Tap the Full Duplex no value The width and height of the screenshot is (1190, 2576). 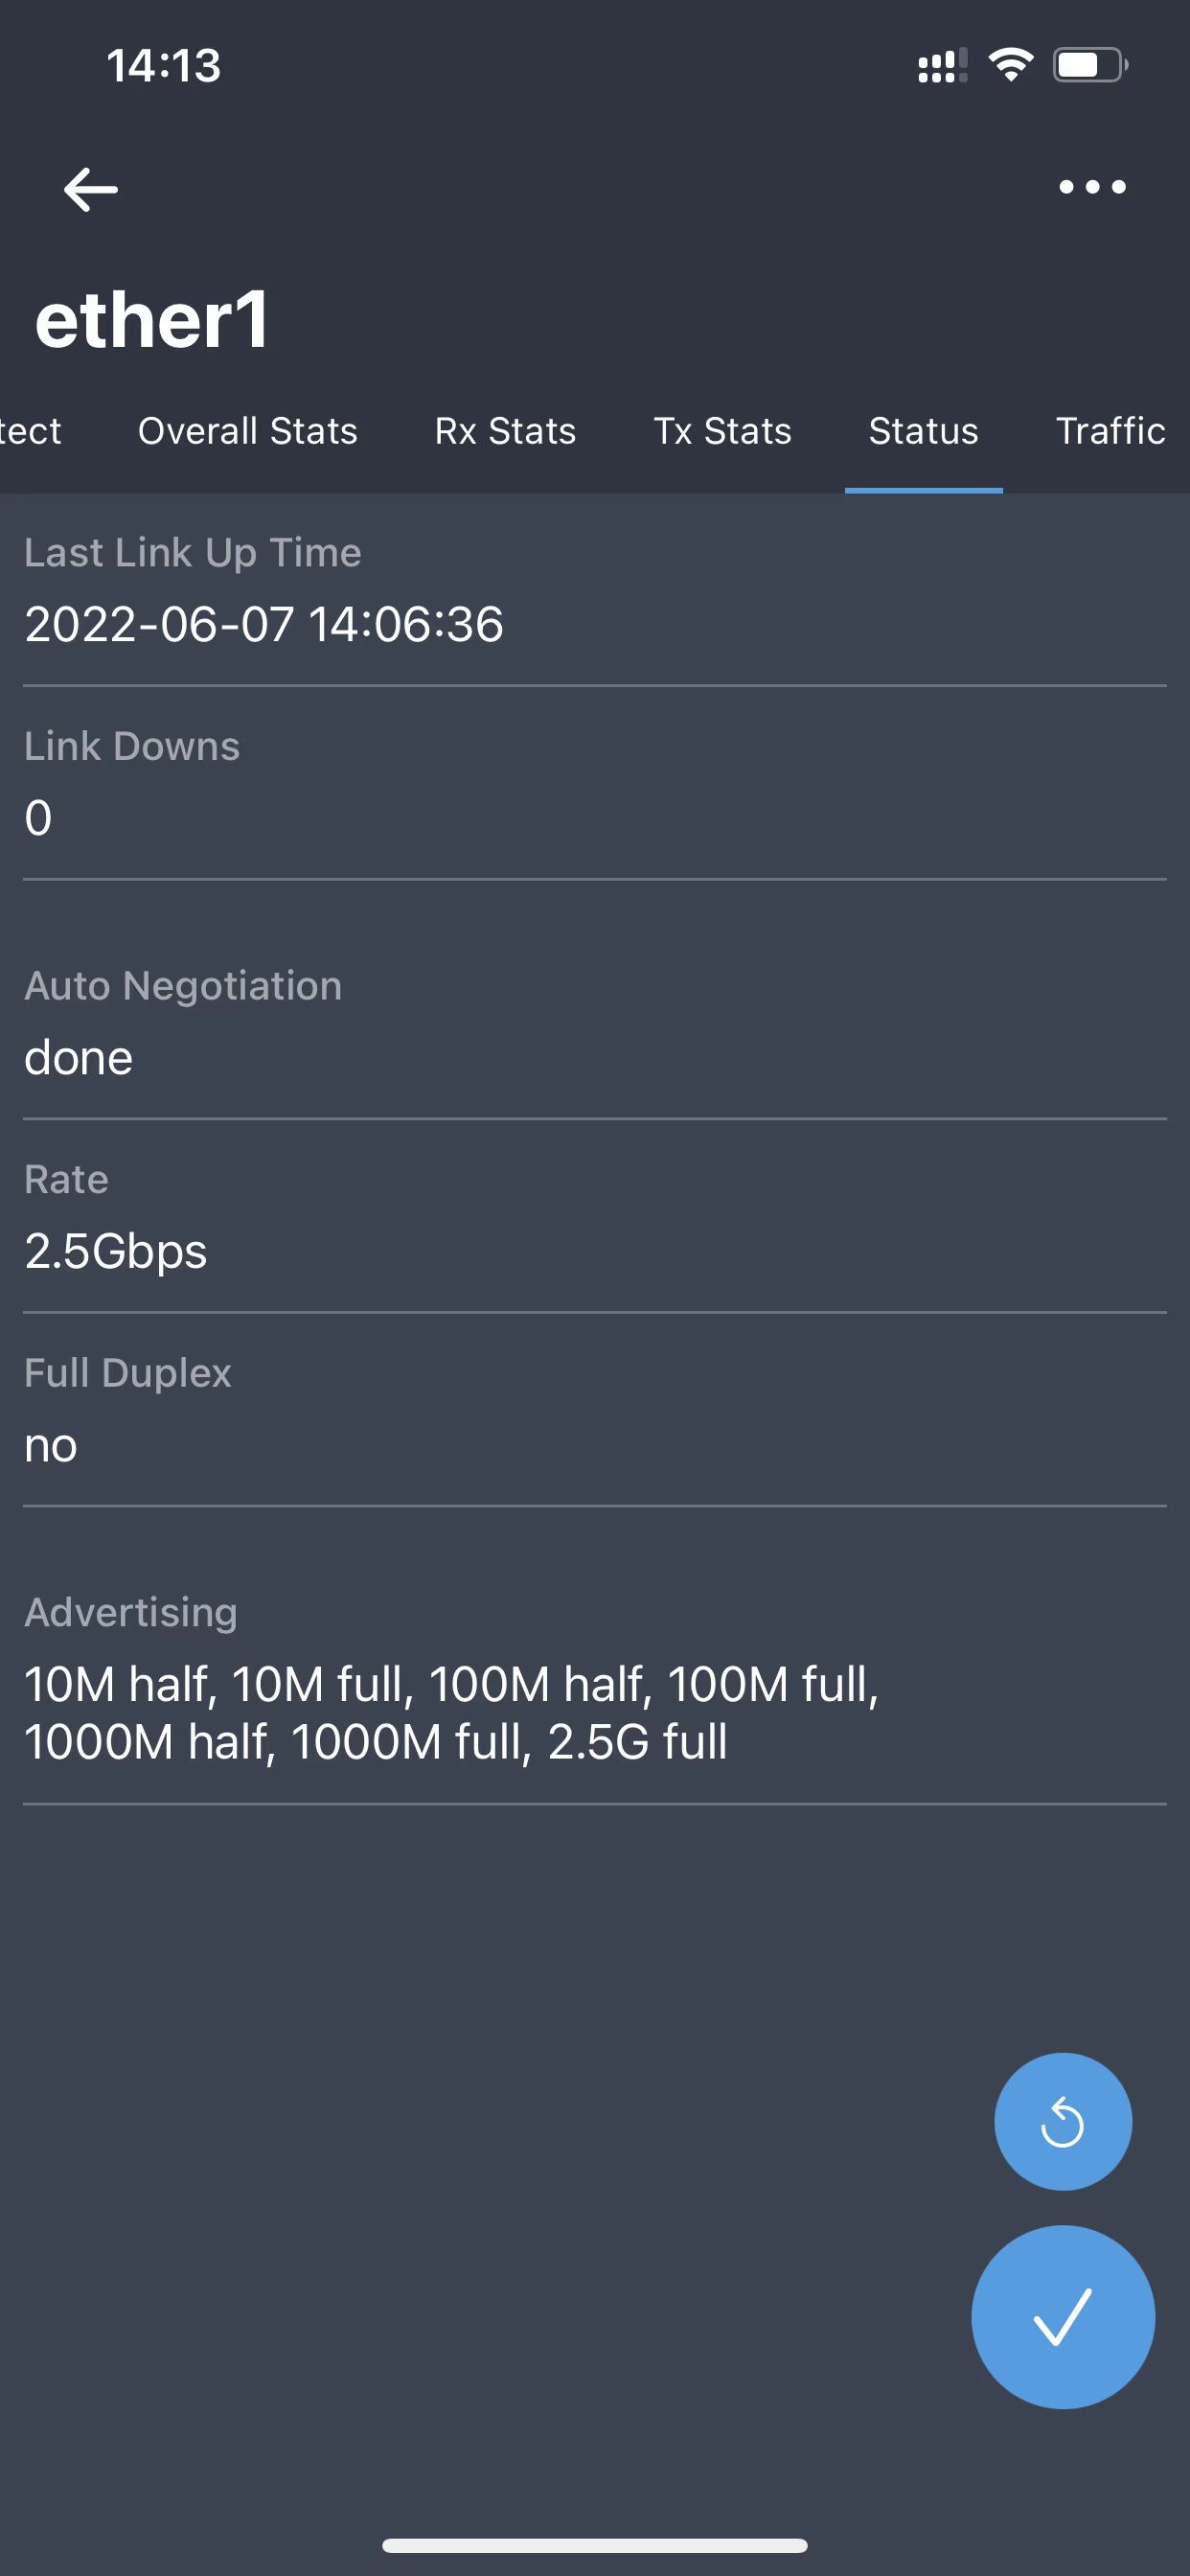51,1445
